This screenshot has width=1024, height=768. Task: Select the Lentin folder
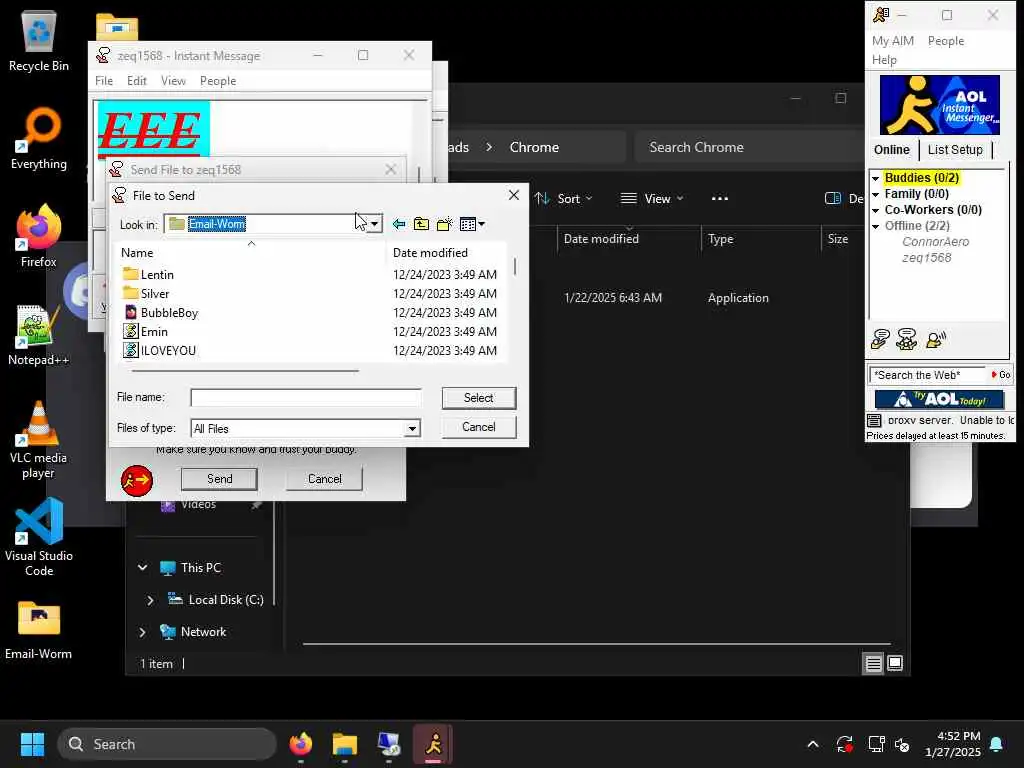[x=149, y=274]
